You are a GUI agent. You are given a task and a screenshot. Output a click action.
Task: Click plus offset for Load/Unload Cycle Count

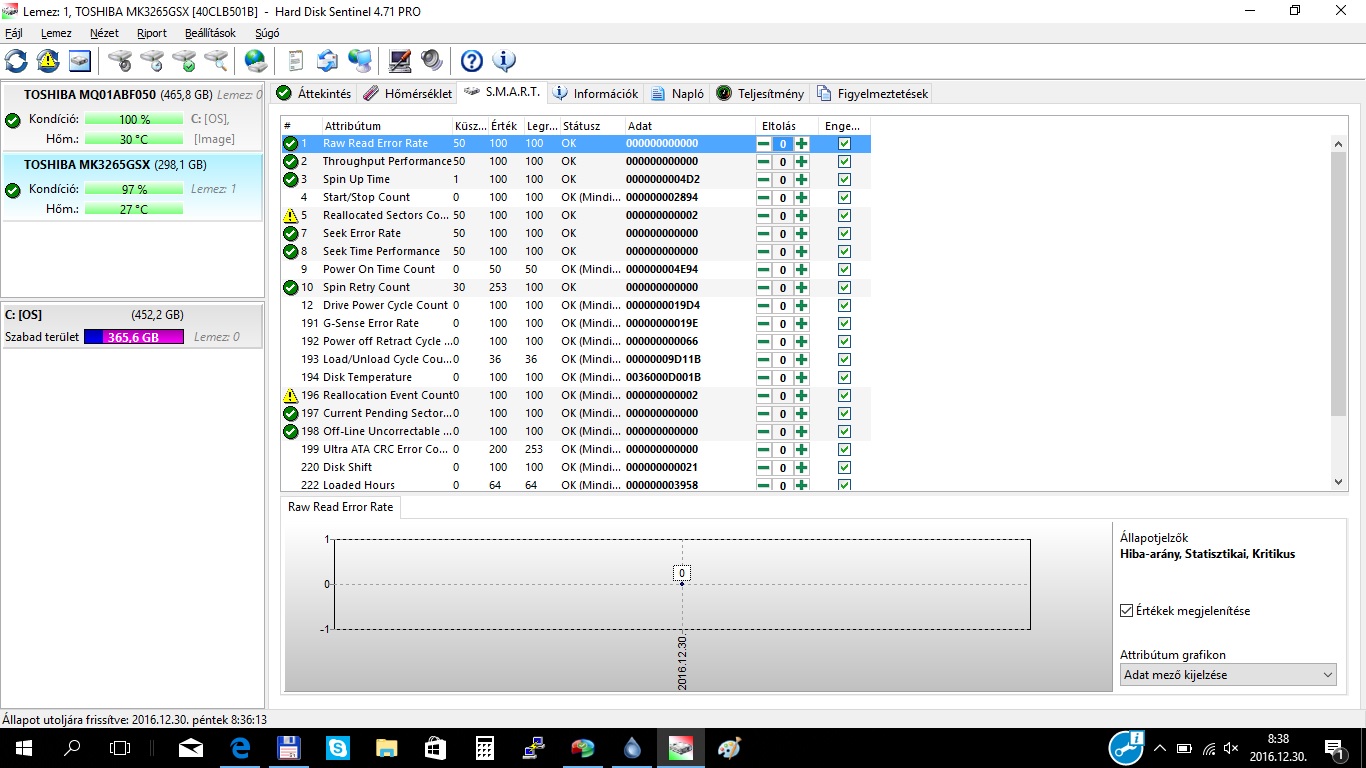click(802, 360)
